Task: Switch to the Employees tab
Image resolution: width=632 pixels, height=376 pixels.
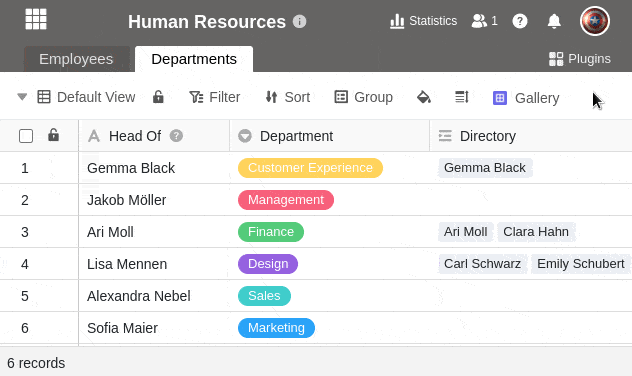Action: tap(76, 59)
